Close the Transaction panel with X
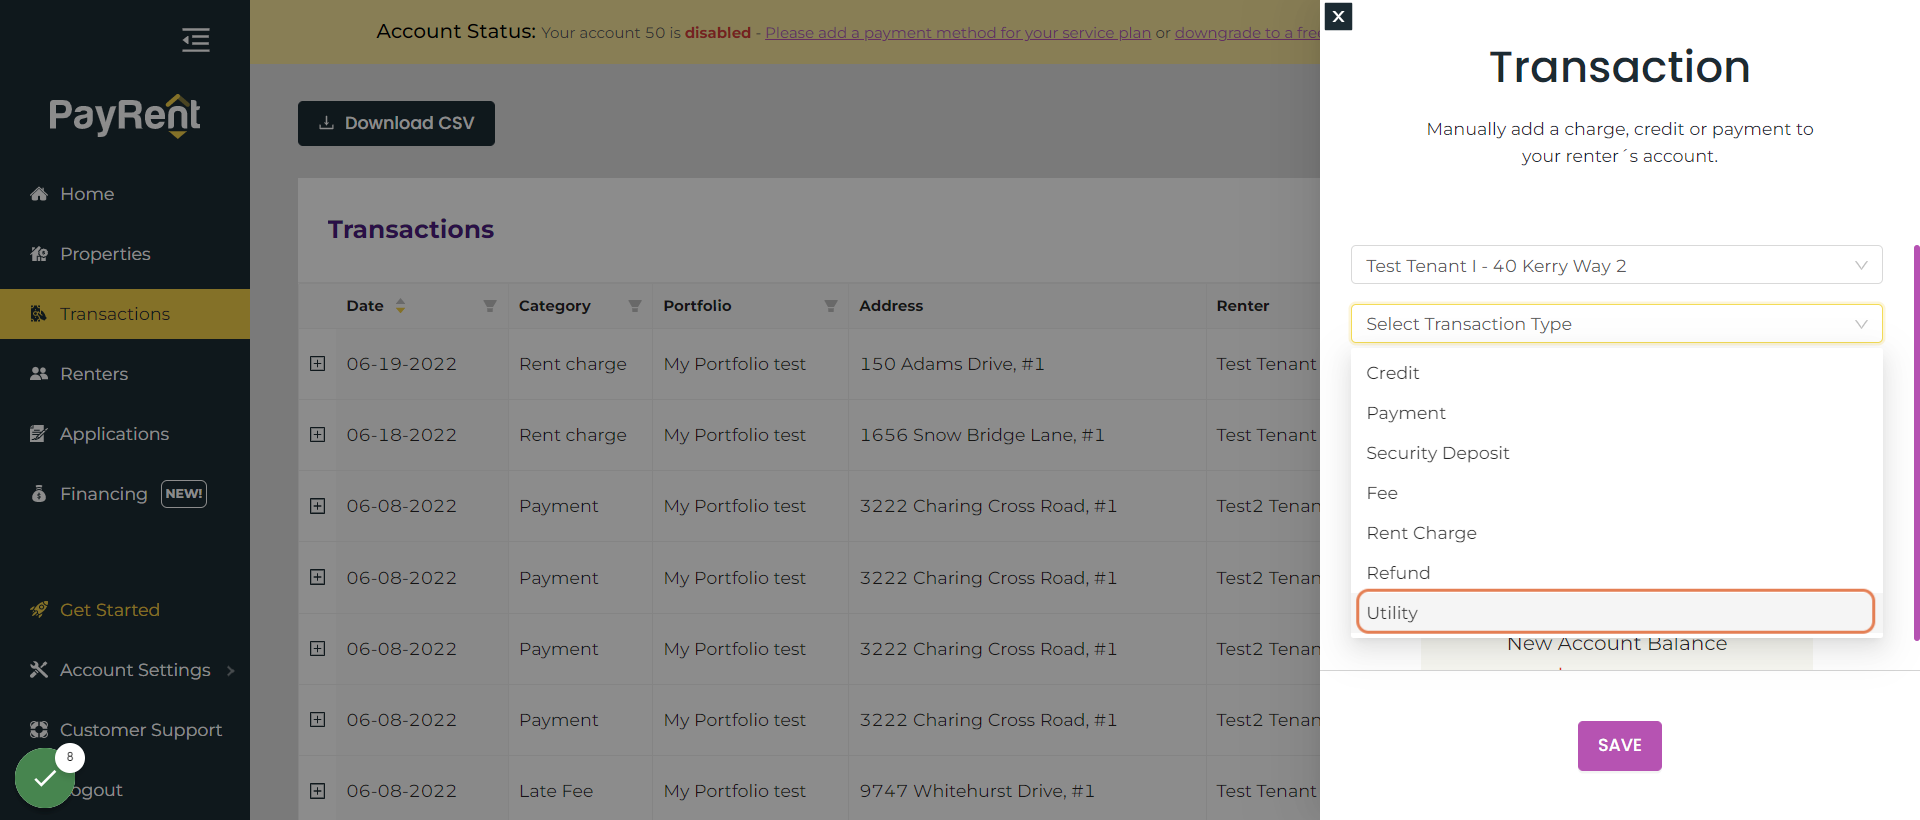Screen dimensions: 1920x820 [1338, 16]
